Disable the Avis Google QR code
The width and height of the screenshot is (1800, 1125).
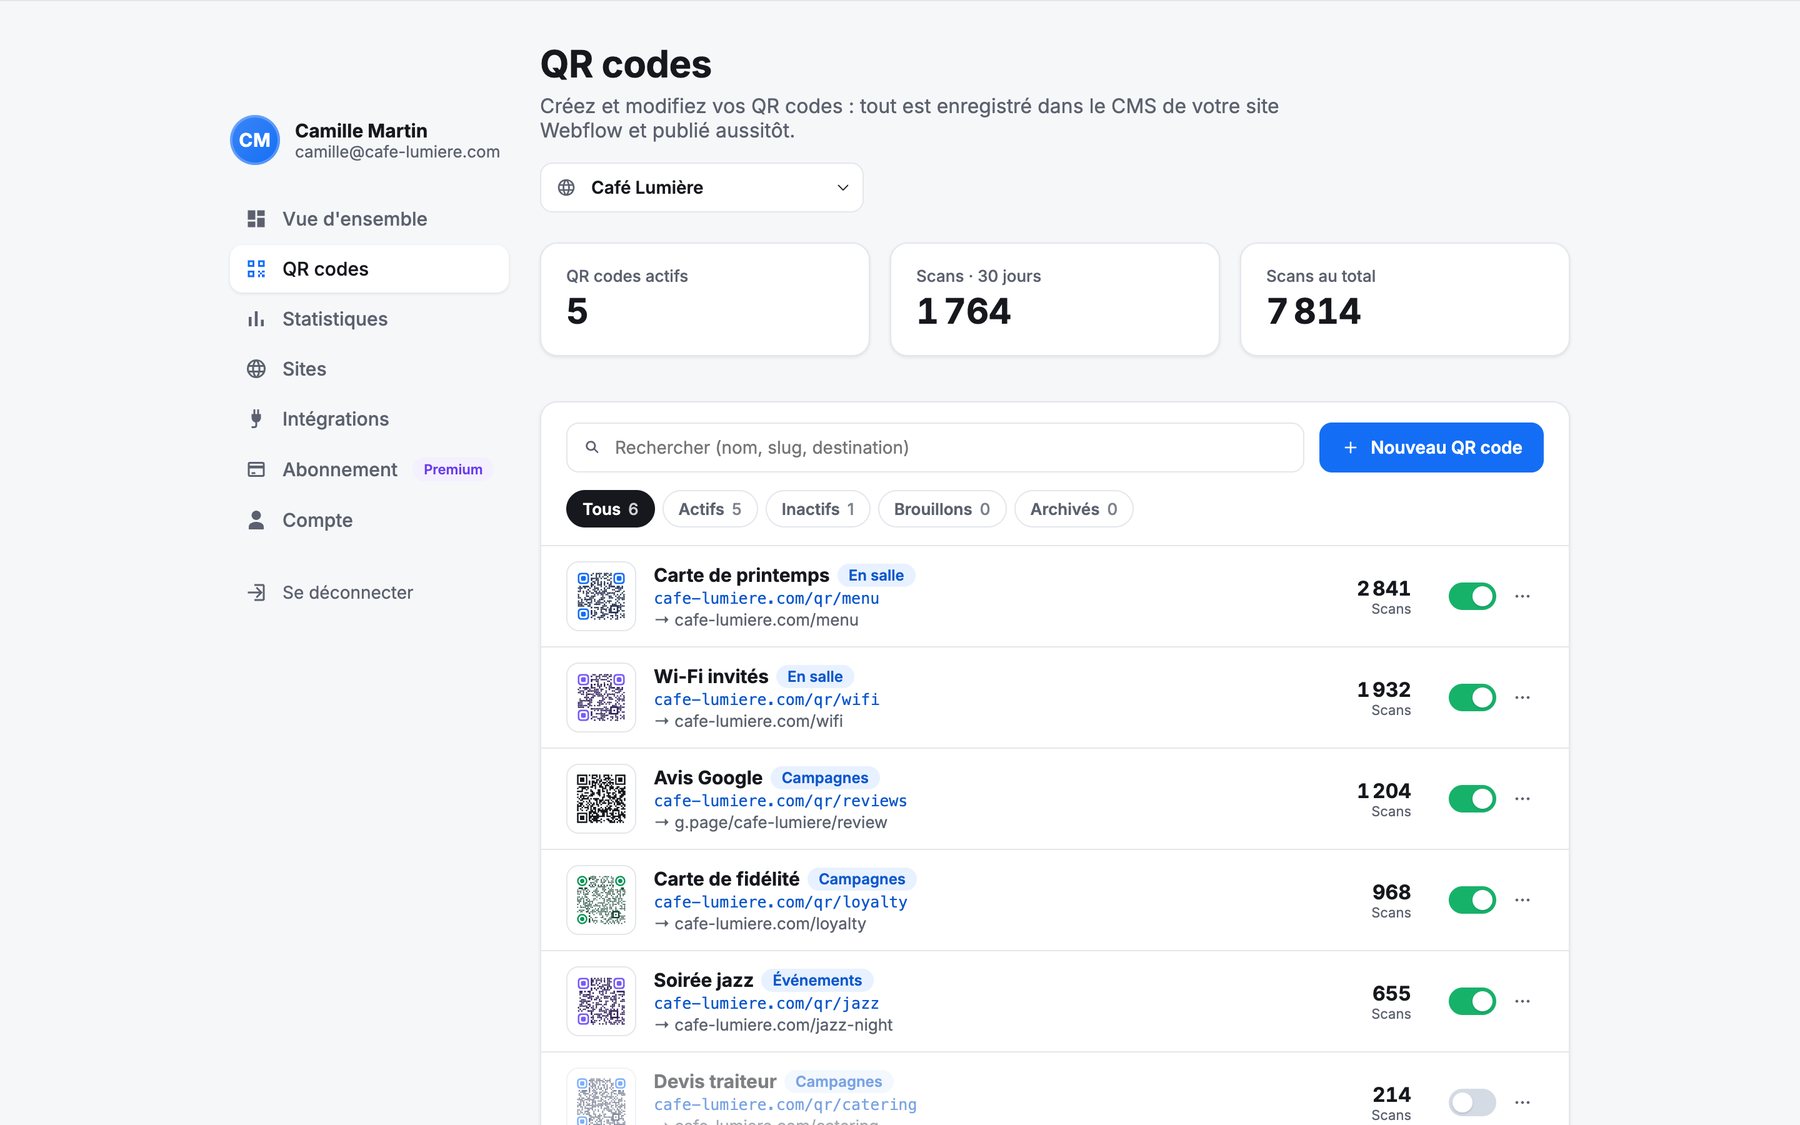pyautogui.click(x=1472, y=798)
